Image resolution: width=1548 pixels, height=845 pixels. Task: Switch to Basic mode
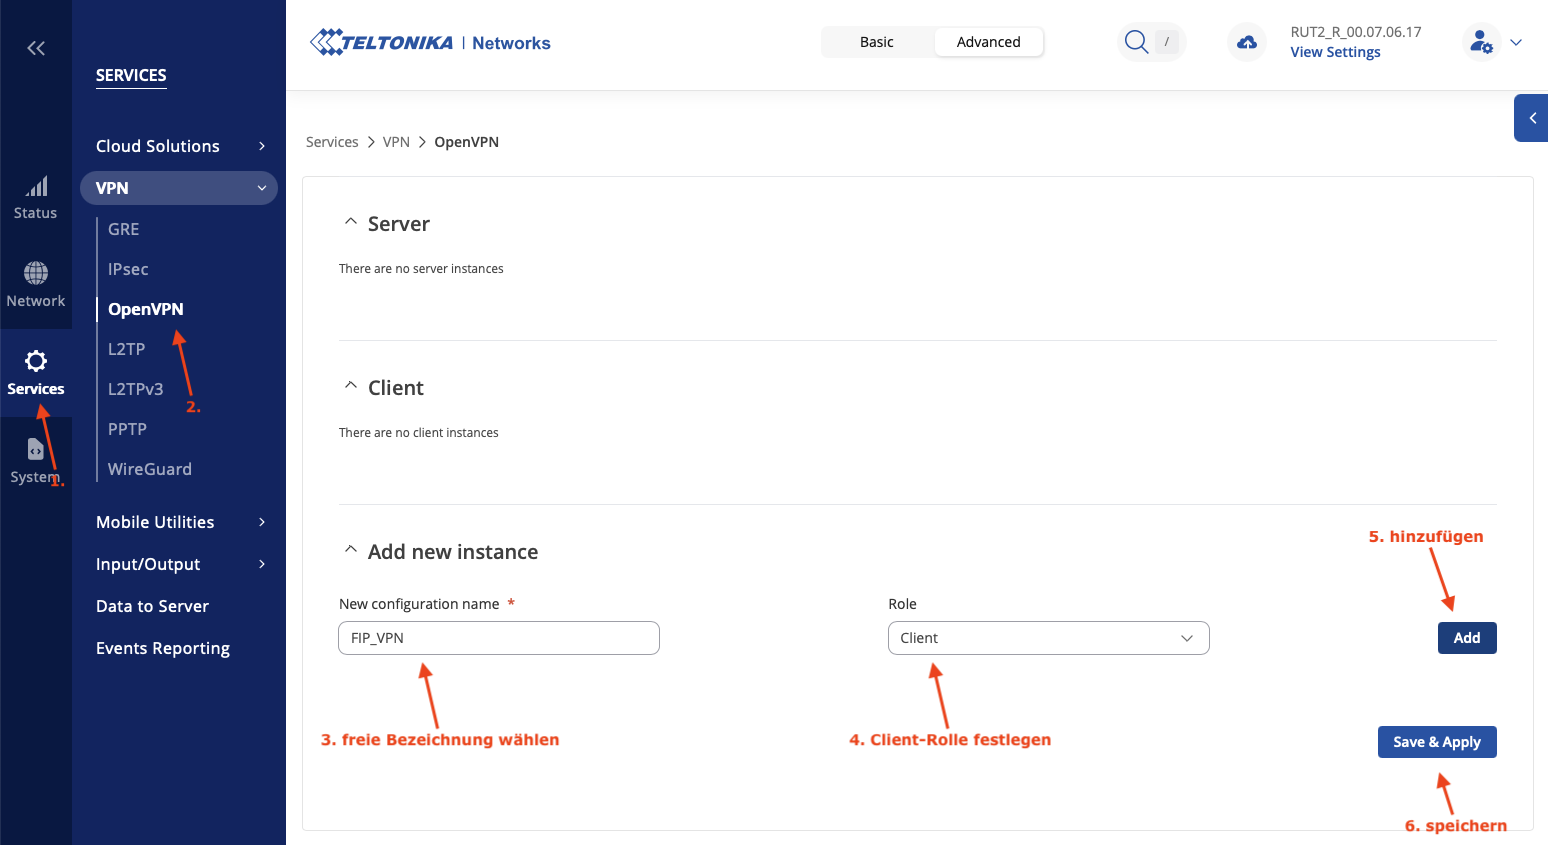coord(876,42)
